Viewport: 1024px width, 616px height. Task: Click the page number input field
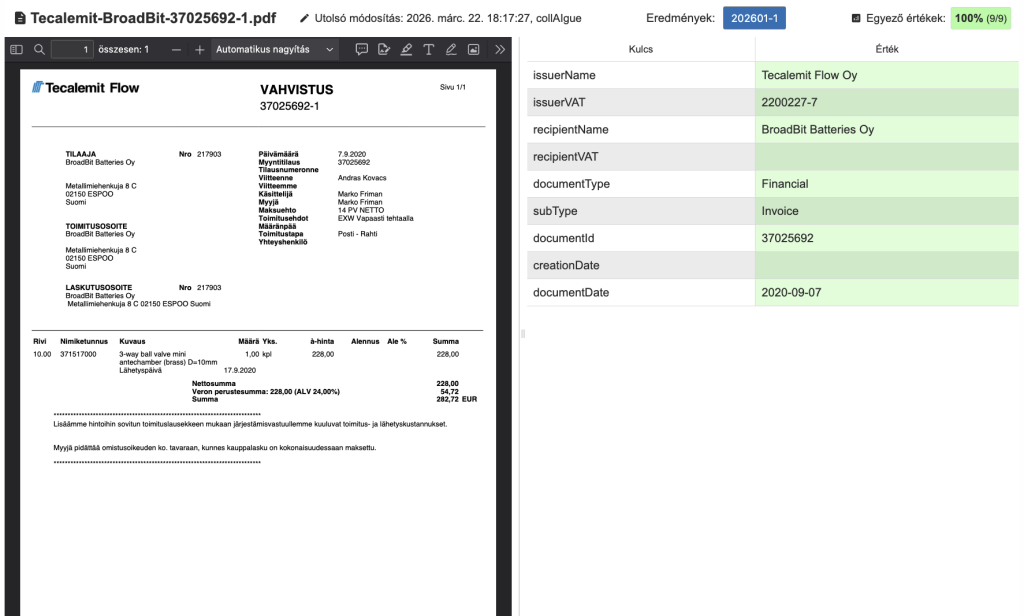pyautogui.click(x=72, y=50)
